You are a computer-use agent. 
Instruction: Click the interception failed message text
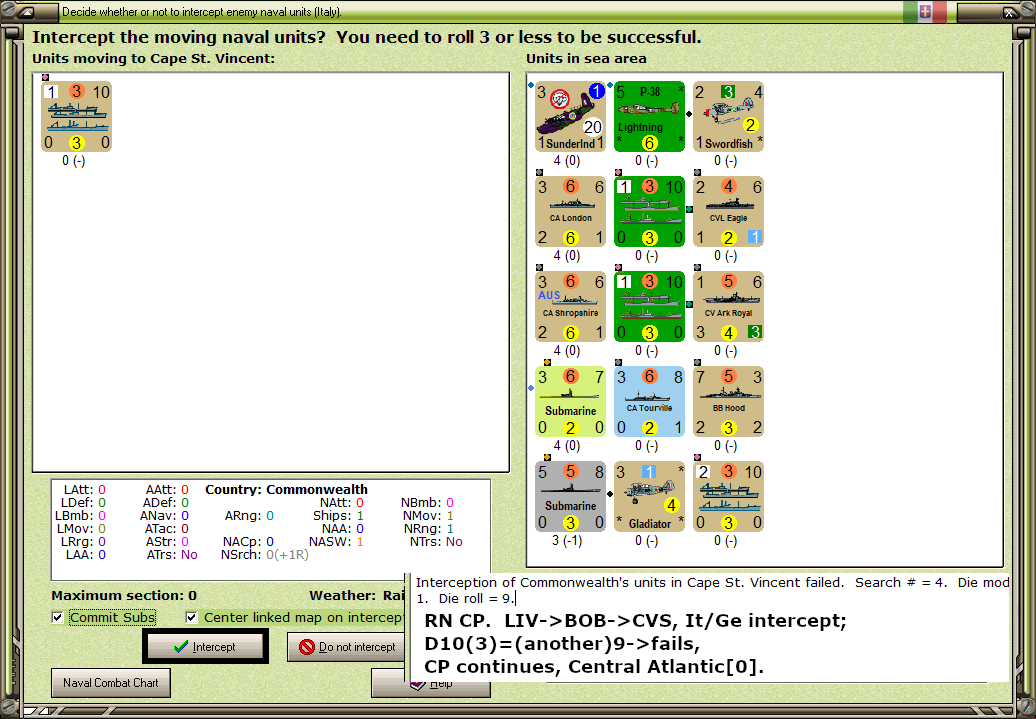pyautogui.click(x=712, y=590)
